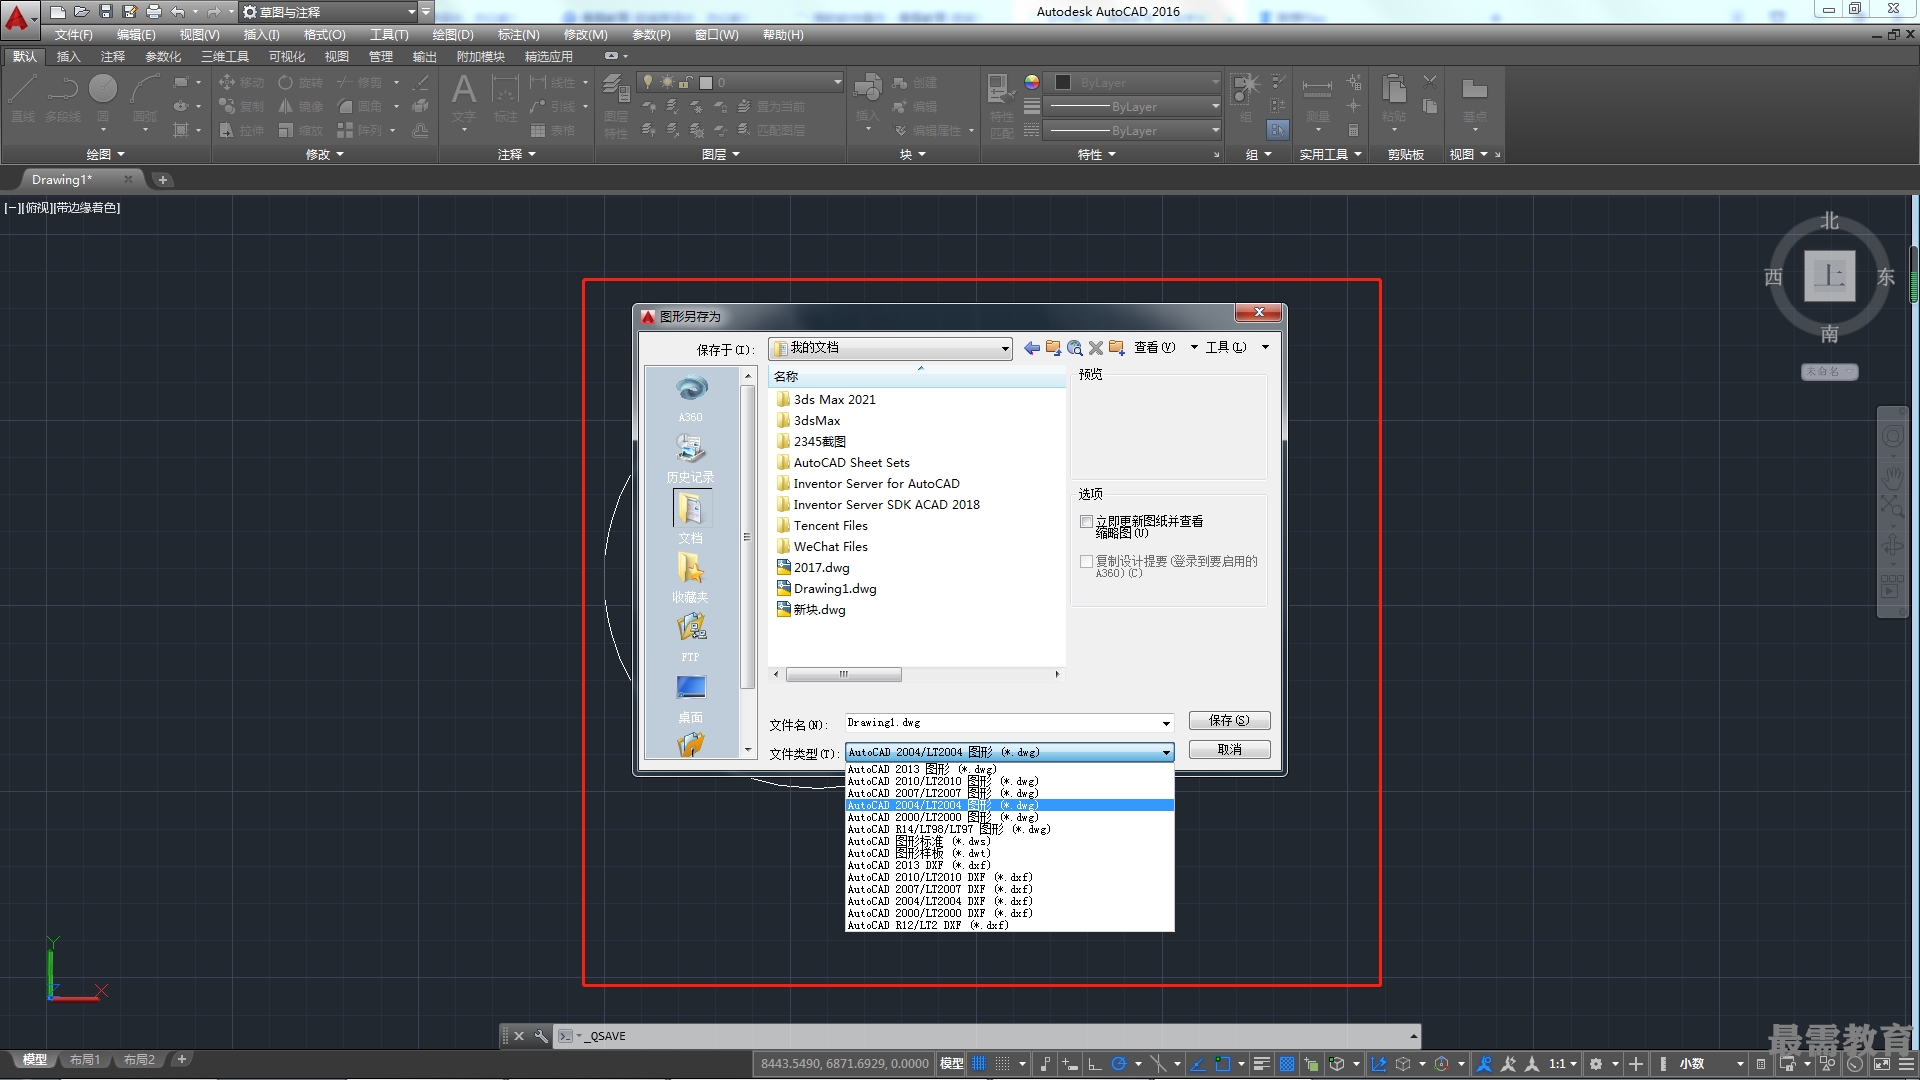This screenshot has width=1920, height=1080.
Task: Click the delete X icon in the dialog toolbar
Action: click(x=1096, y=347)
